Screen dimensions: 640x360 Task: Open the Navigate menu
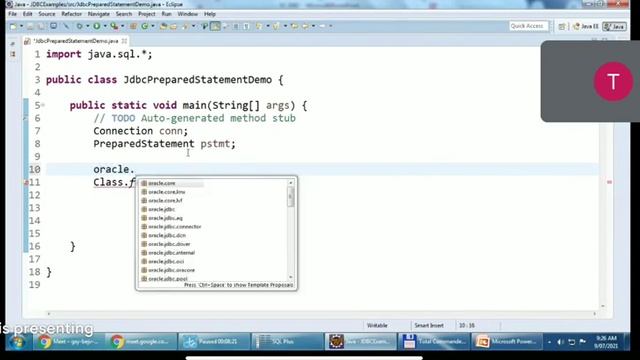tap(98, 14)
